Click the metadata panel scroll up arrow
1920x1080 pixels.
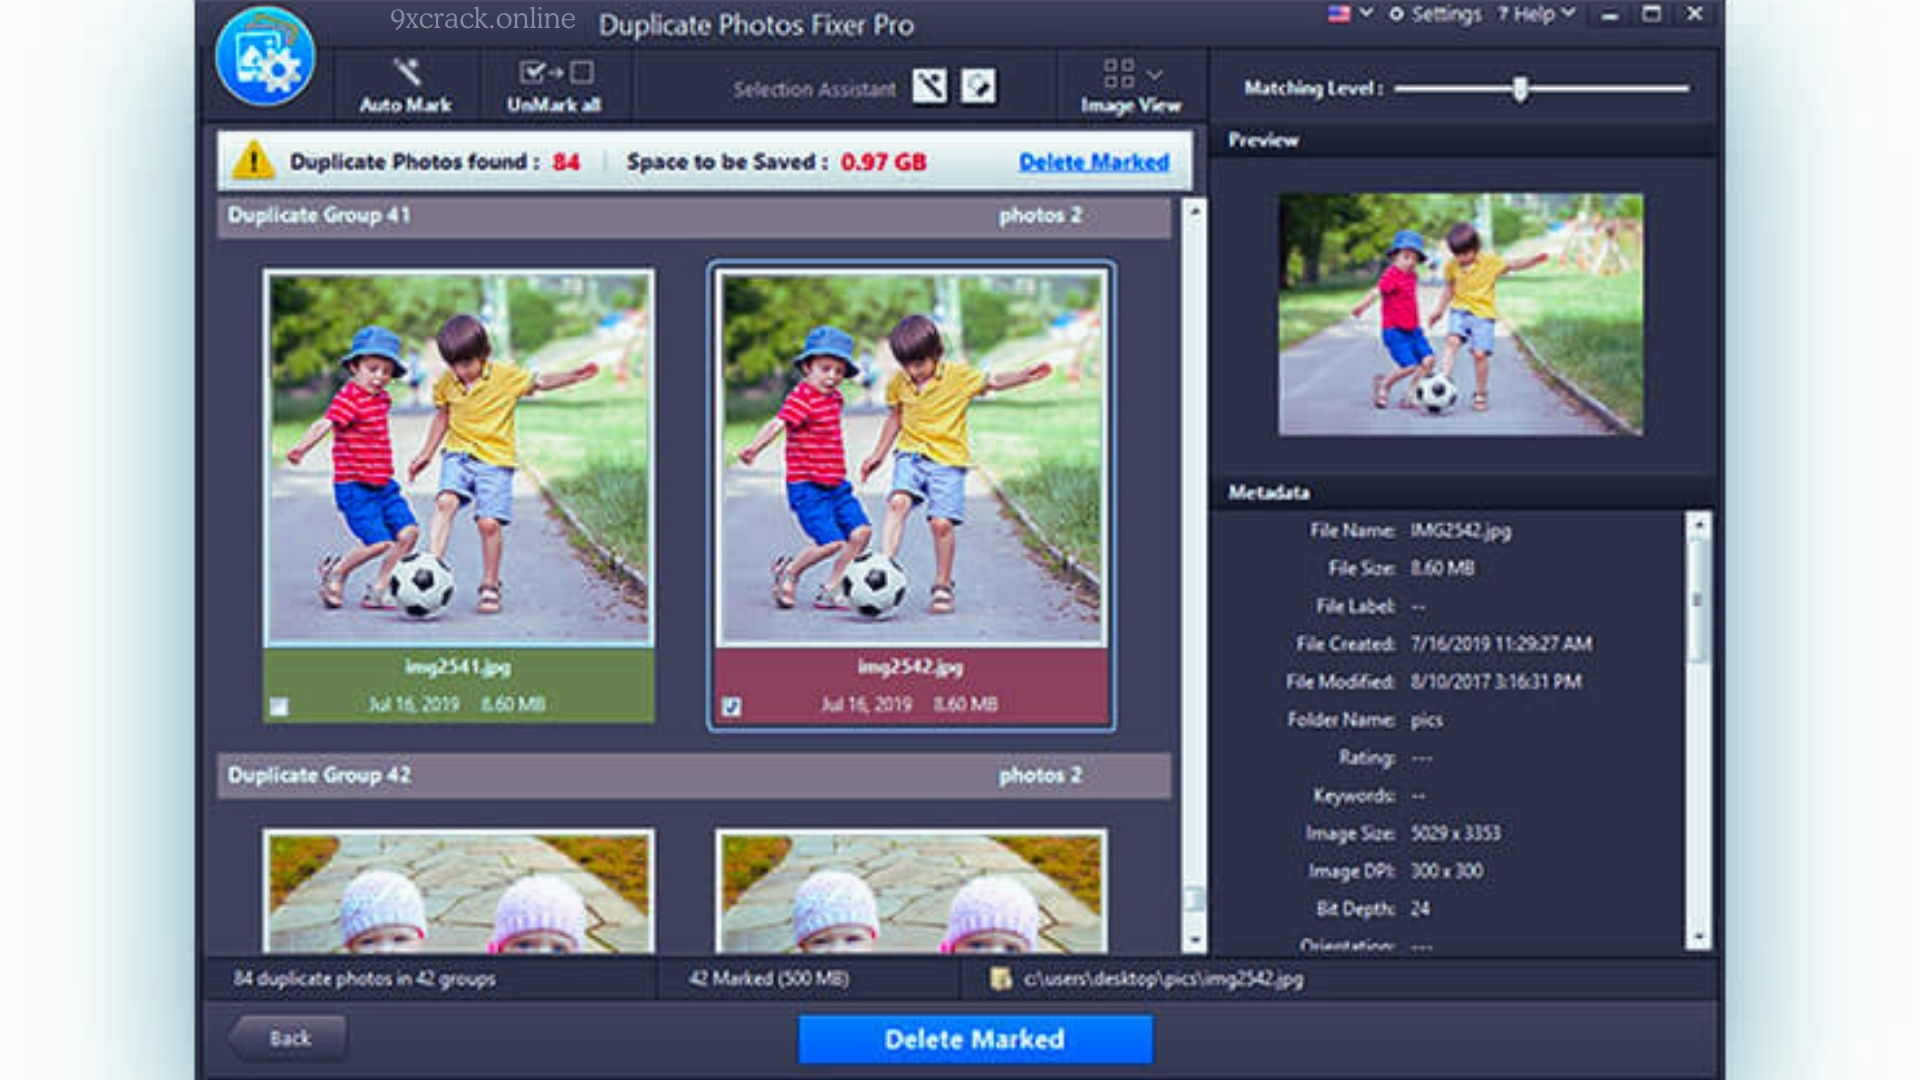1698,523
